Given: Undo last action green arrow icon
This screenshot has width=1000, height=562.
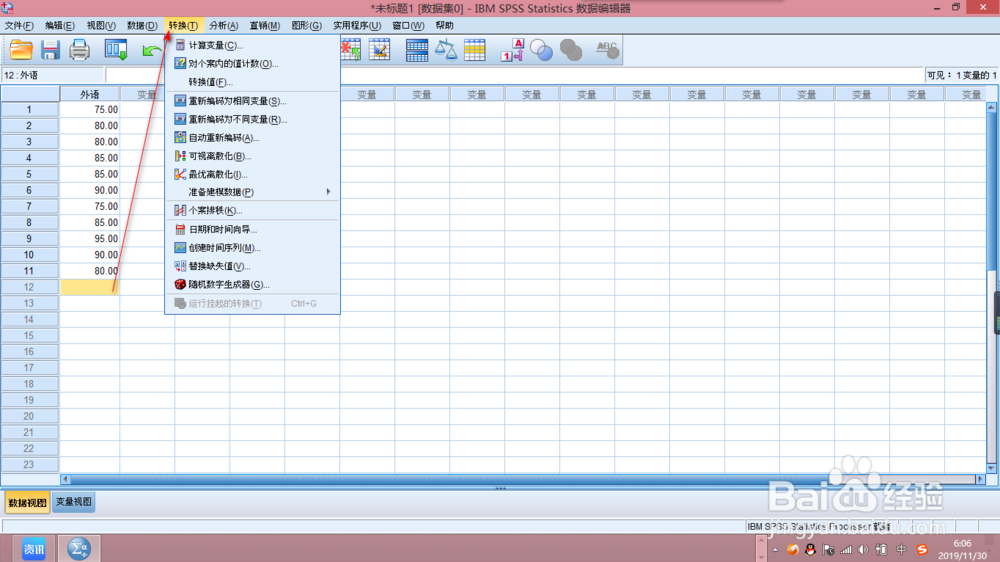Looking at the screenshot, I should tap(151, 50).
